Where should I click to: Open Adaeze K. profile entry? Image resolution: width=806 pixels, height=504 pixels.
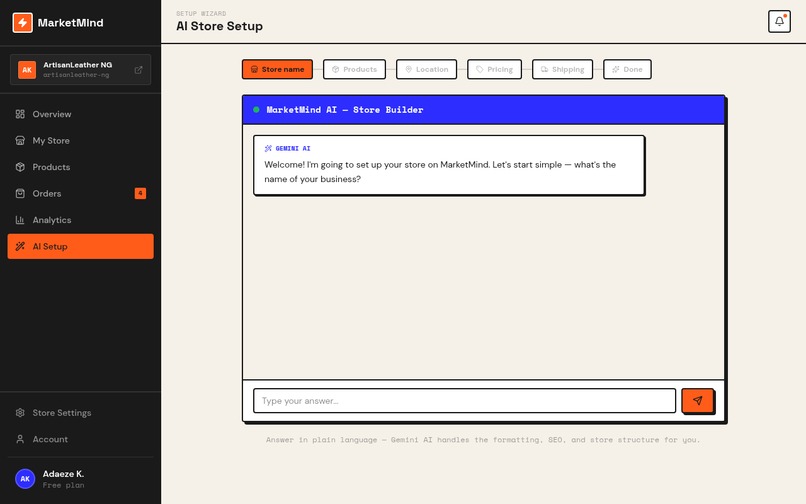[x=80, y=479]
